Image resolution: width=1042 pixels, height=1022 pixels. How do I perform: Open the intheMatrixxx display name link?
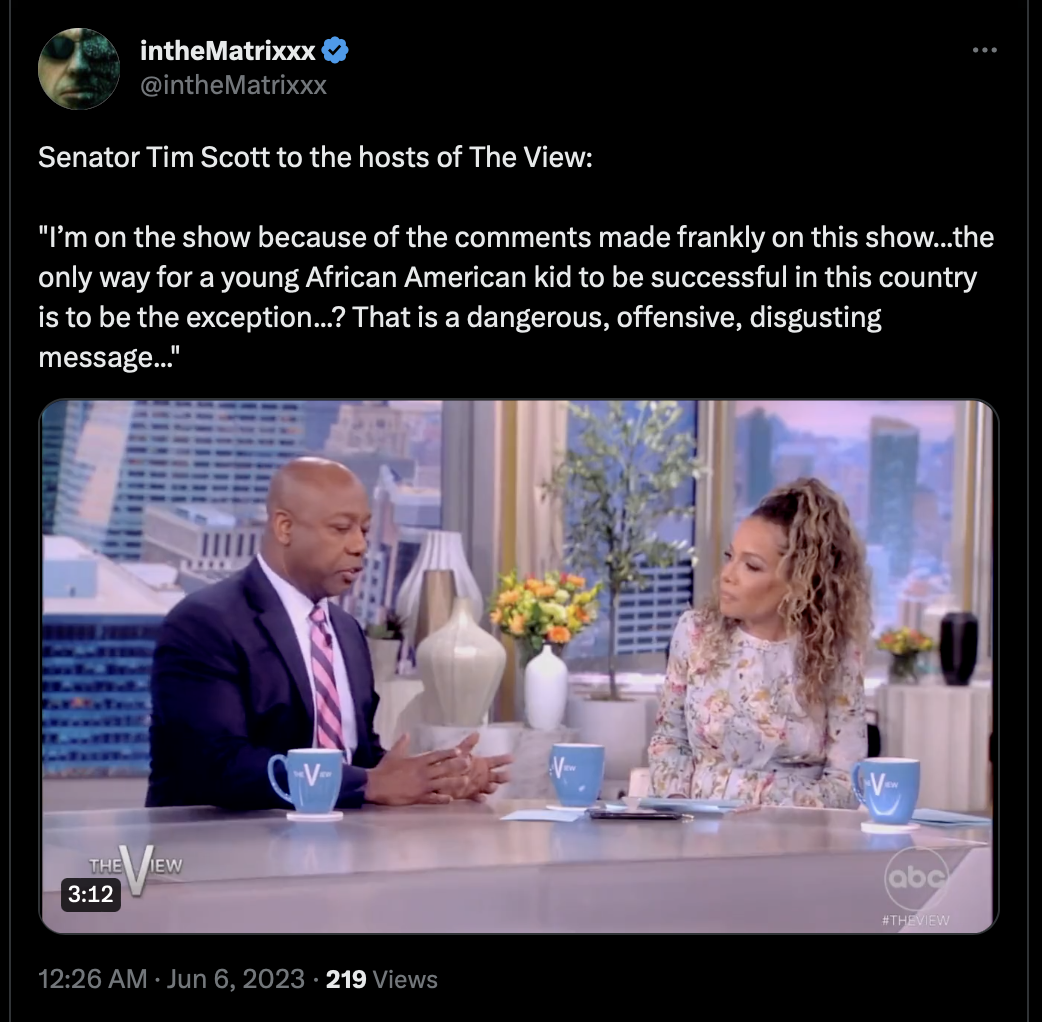coord(228,51)
